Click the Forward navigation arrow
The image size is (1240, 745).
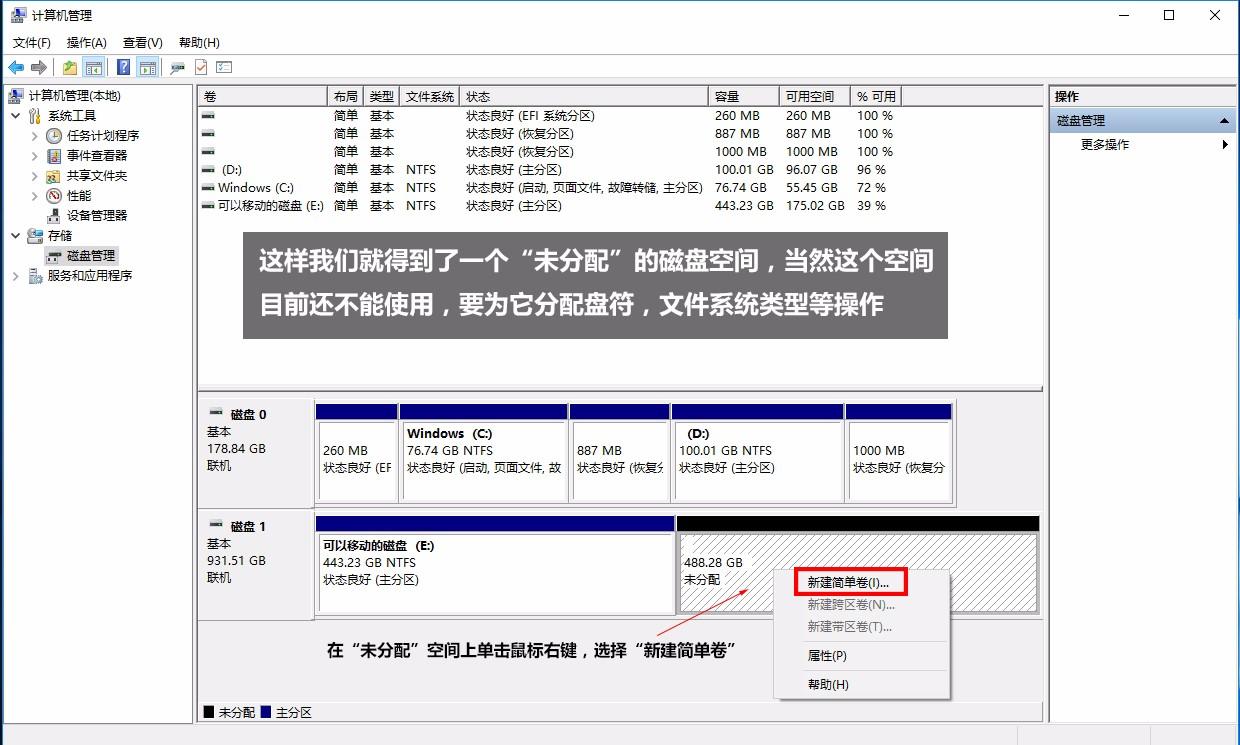pos(38,67)
